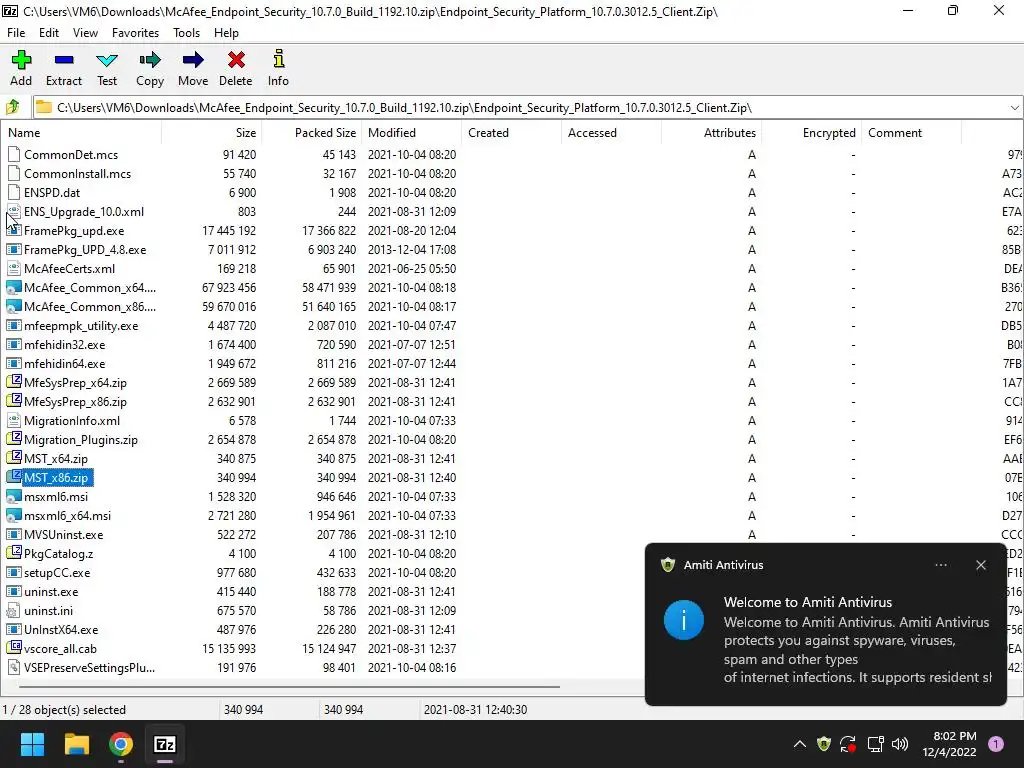This screenshot has height=768, width=1024.
Task: Click the Add toolbar icon
Action: (21, 60)
